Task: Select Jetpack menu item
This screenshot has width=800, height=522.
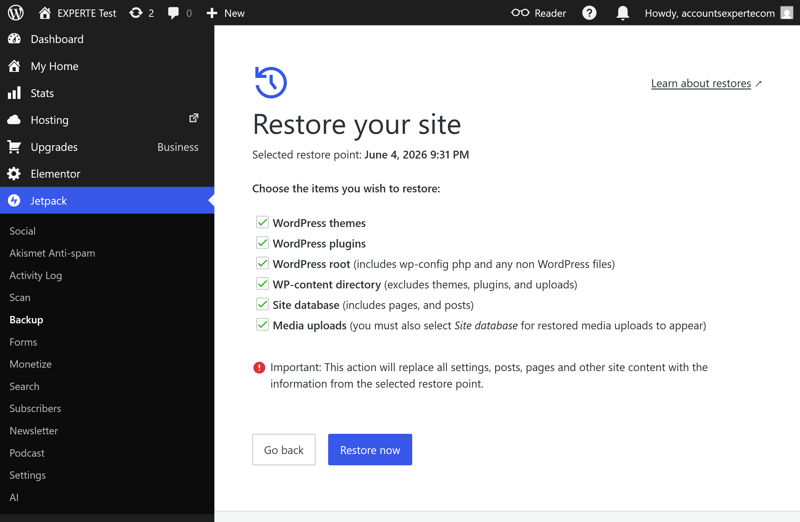Action: click(x=107, y=201)
